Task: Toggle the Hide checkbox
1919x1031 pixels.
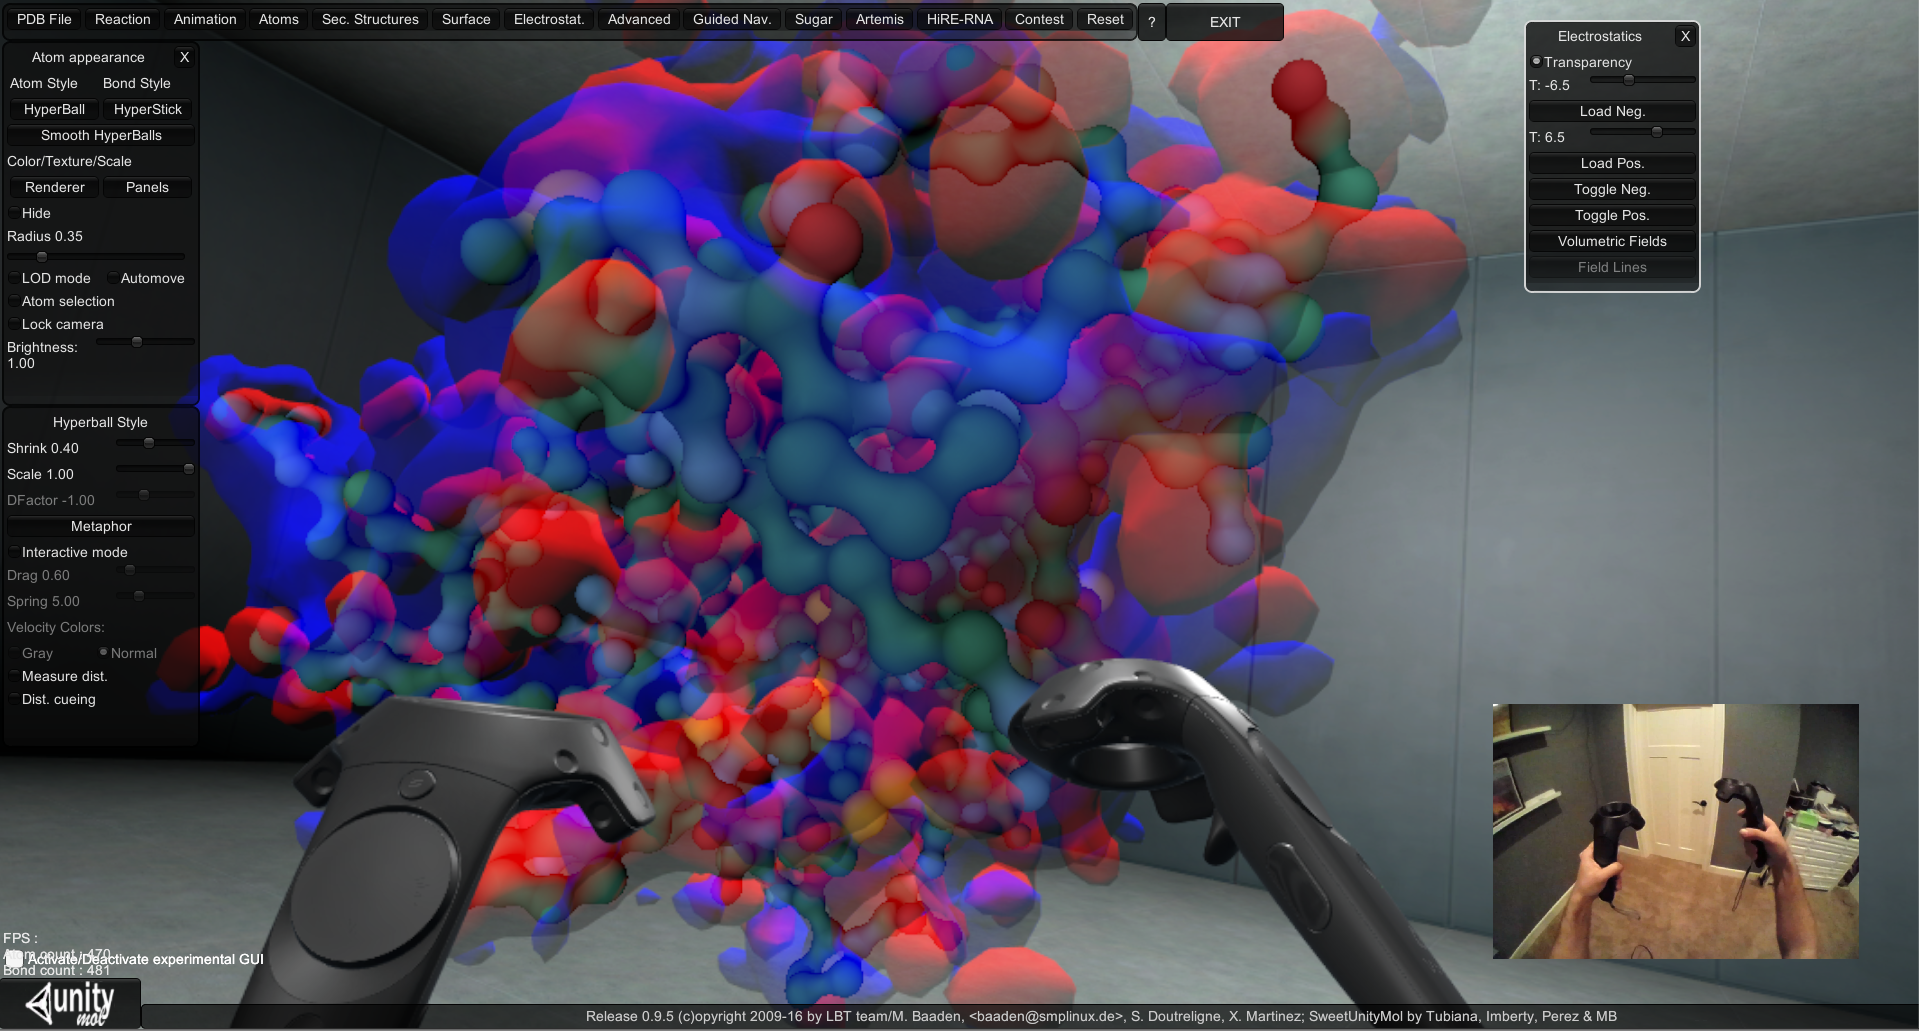Action: click(14, 213)
